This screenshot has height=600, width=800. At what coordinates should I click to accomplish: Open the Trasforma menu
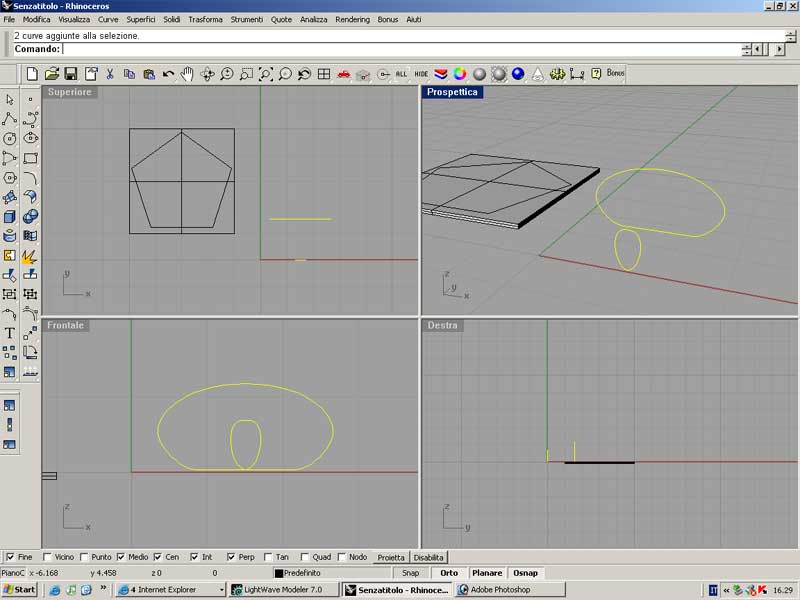tap(205, 19)
